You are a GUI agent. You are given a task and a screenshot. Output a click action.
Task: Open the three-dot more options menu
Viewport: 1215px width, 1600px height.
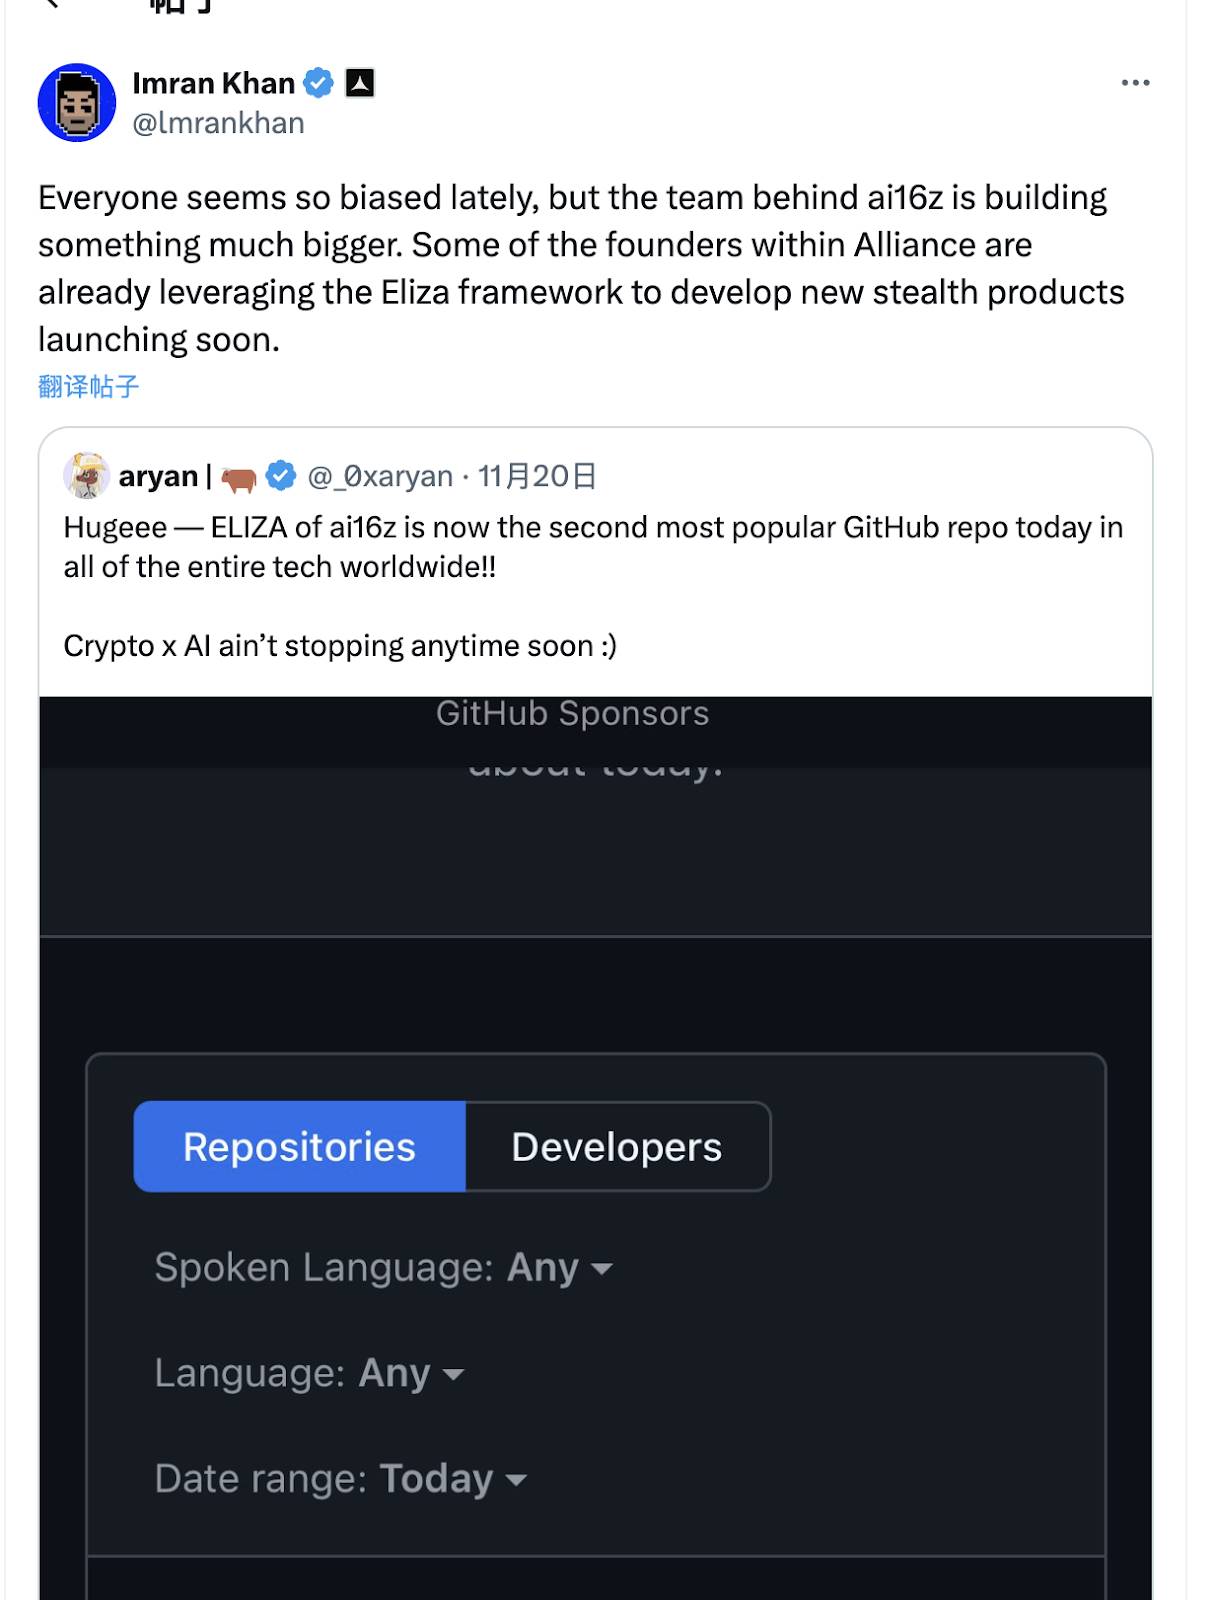1135,83
